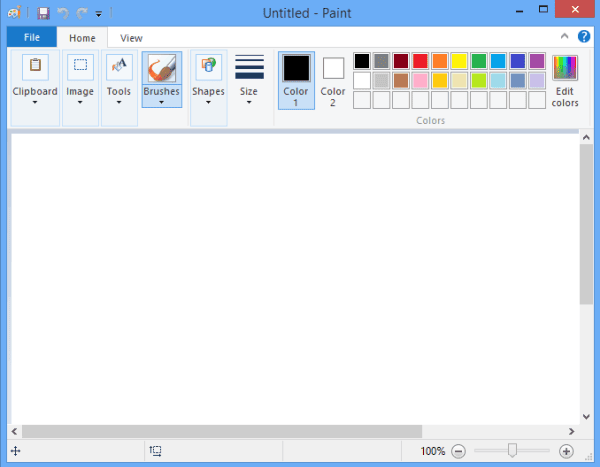Click the Zoom out minus icon

(458, 451)
